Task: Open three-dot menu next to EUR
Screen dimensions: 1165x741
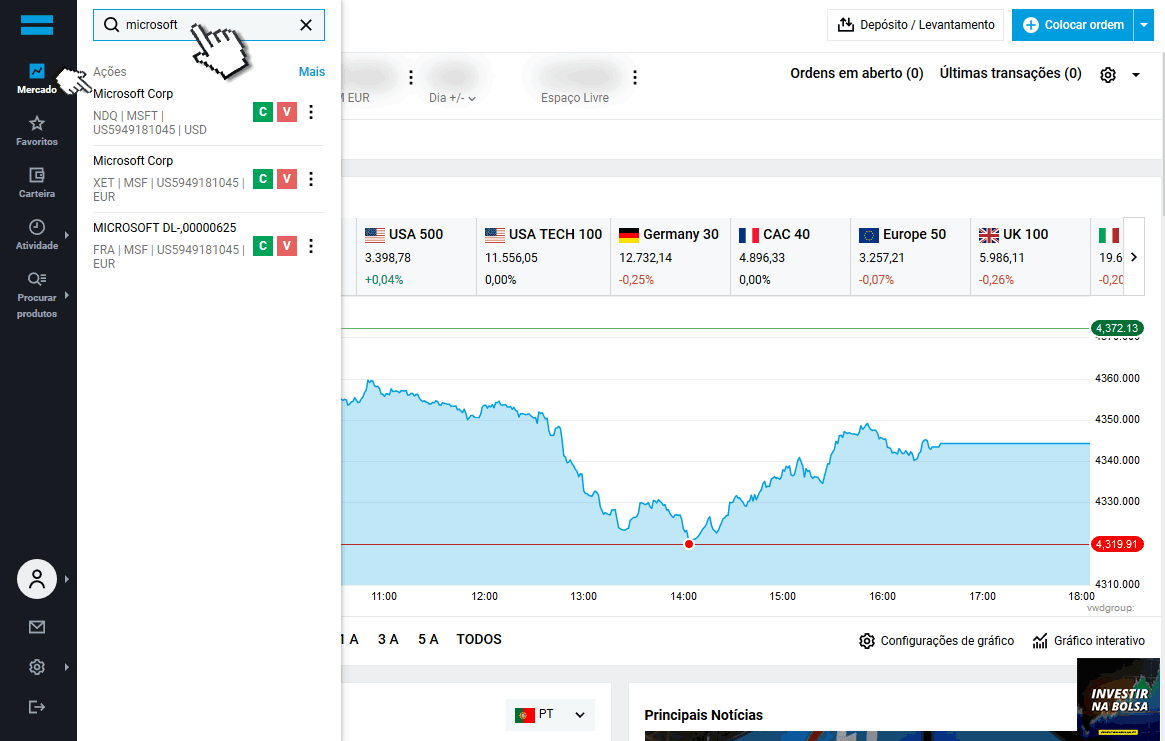Action: coord(411,77)
